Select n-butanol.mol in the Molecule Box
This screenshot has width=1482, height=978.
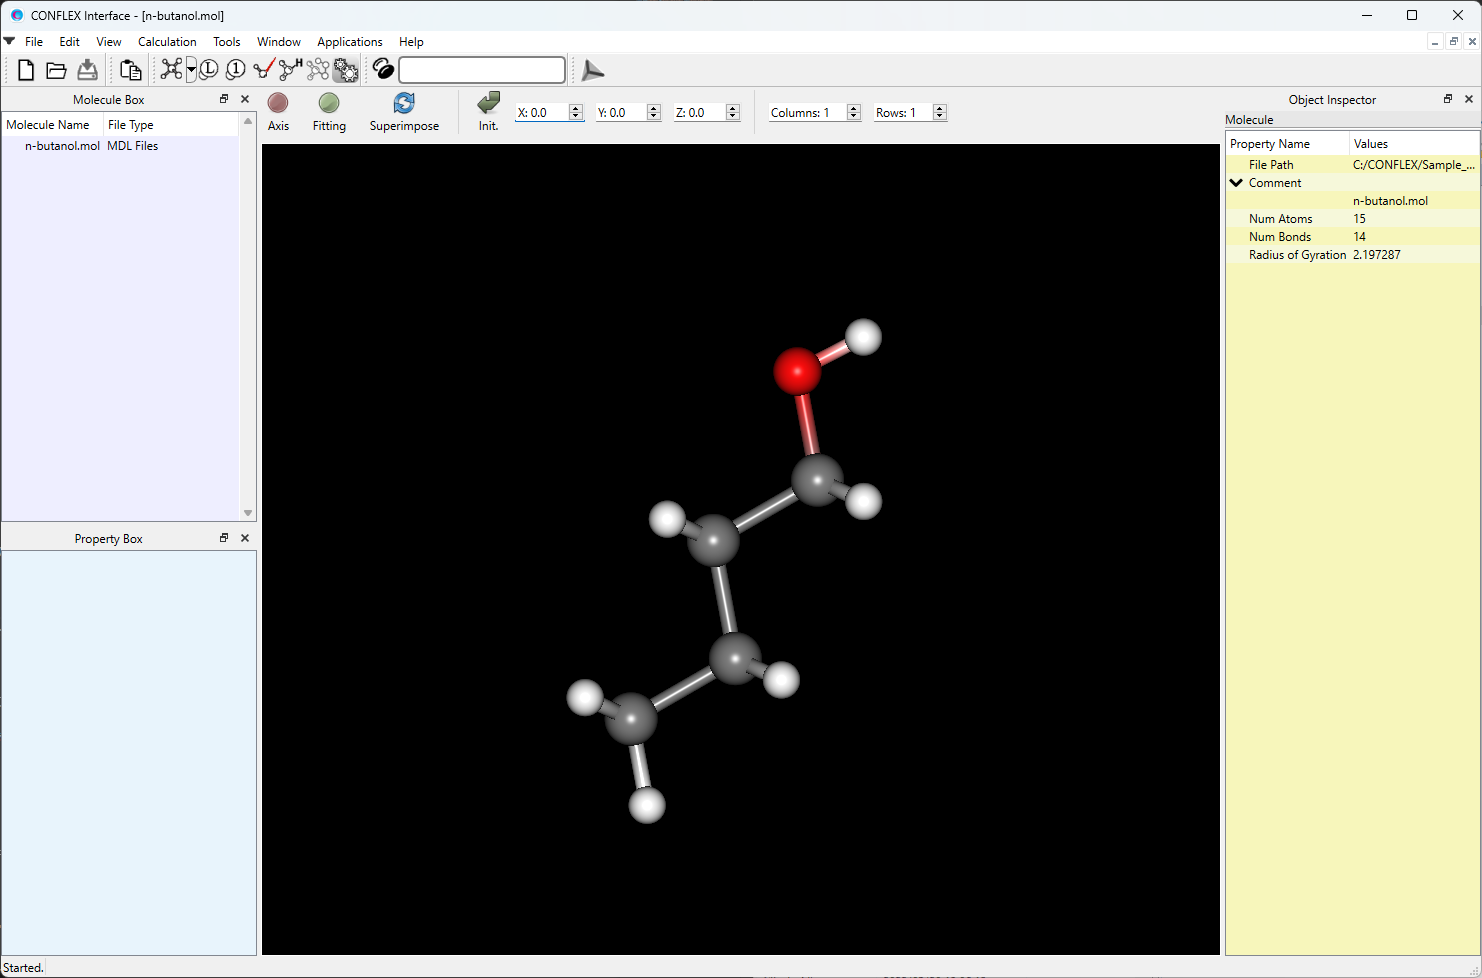(62, 145)
